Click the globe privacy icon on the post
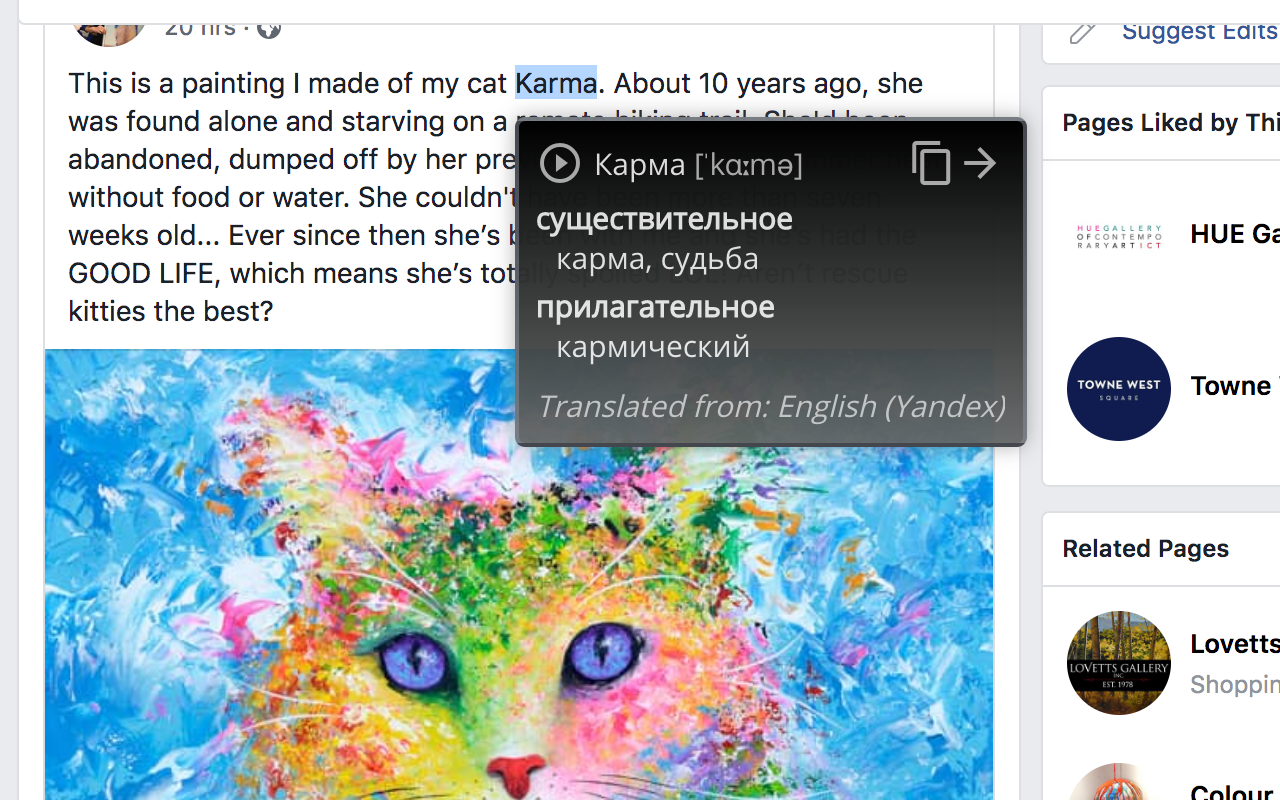This screenshot has width=1280, height=800. pos(267,29)
